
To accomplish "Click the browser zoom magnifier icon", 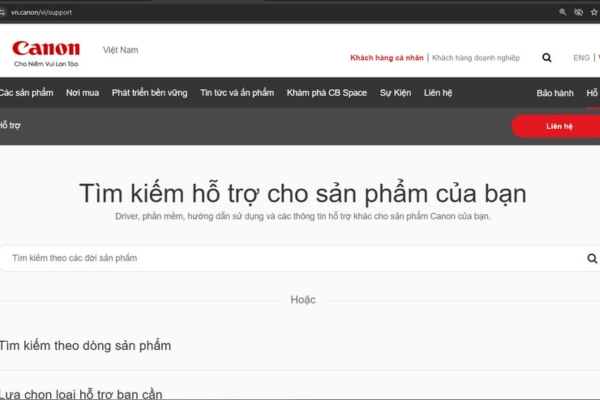I will click(562, 12).
